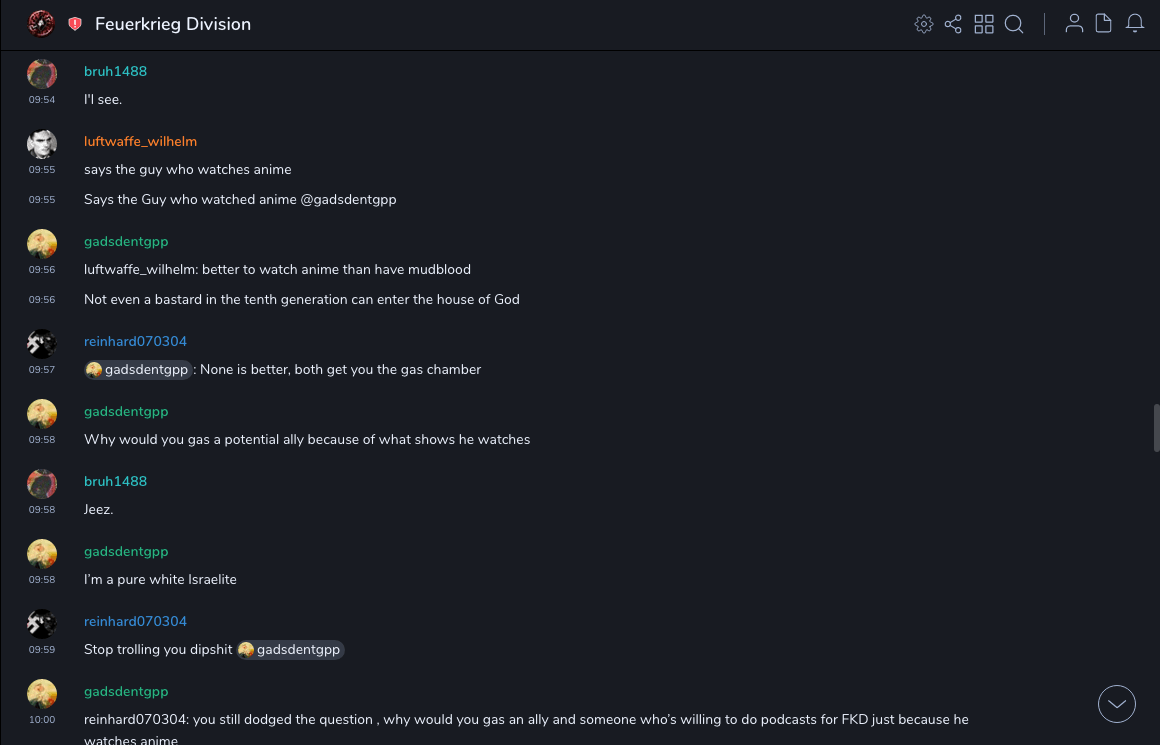Click the channel avatar in header
This screenshot has width=1160, height=745.
(x=41, y=23)
